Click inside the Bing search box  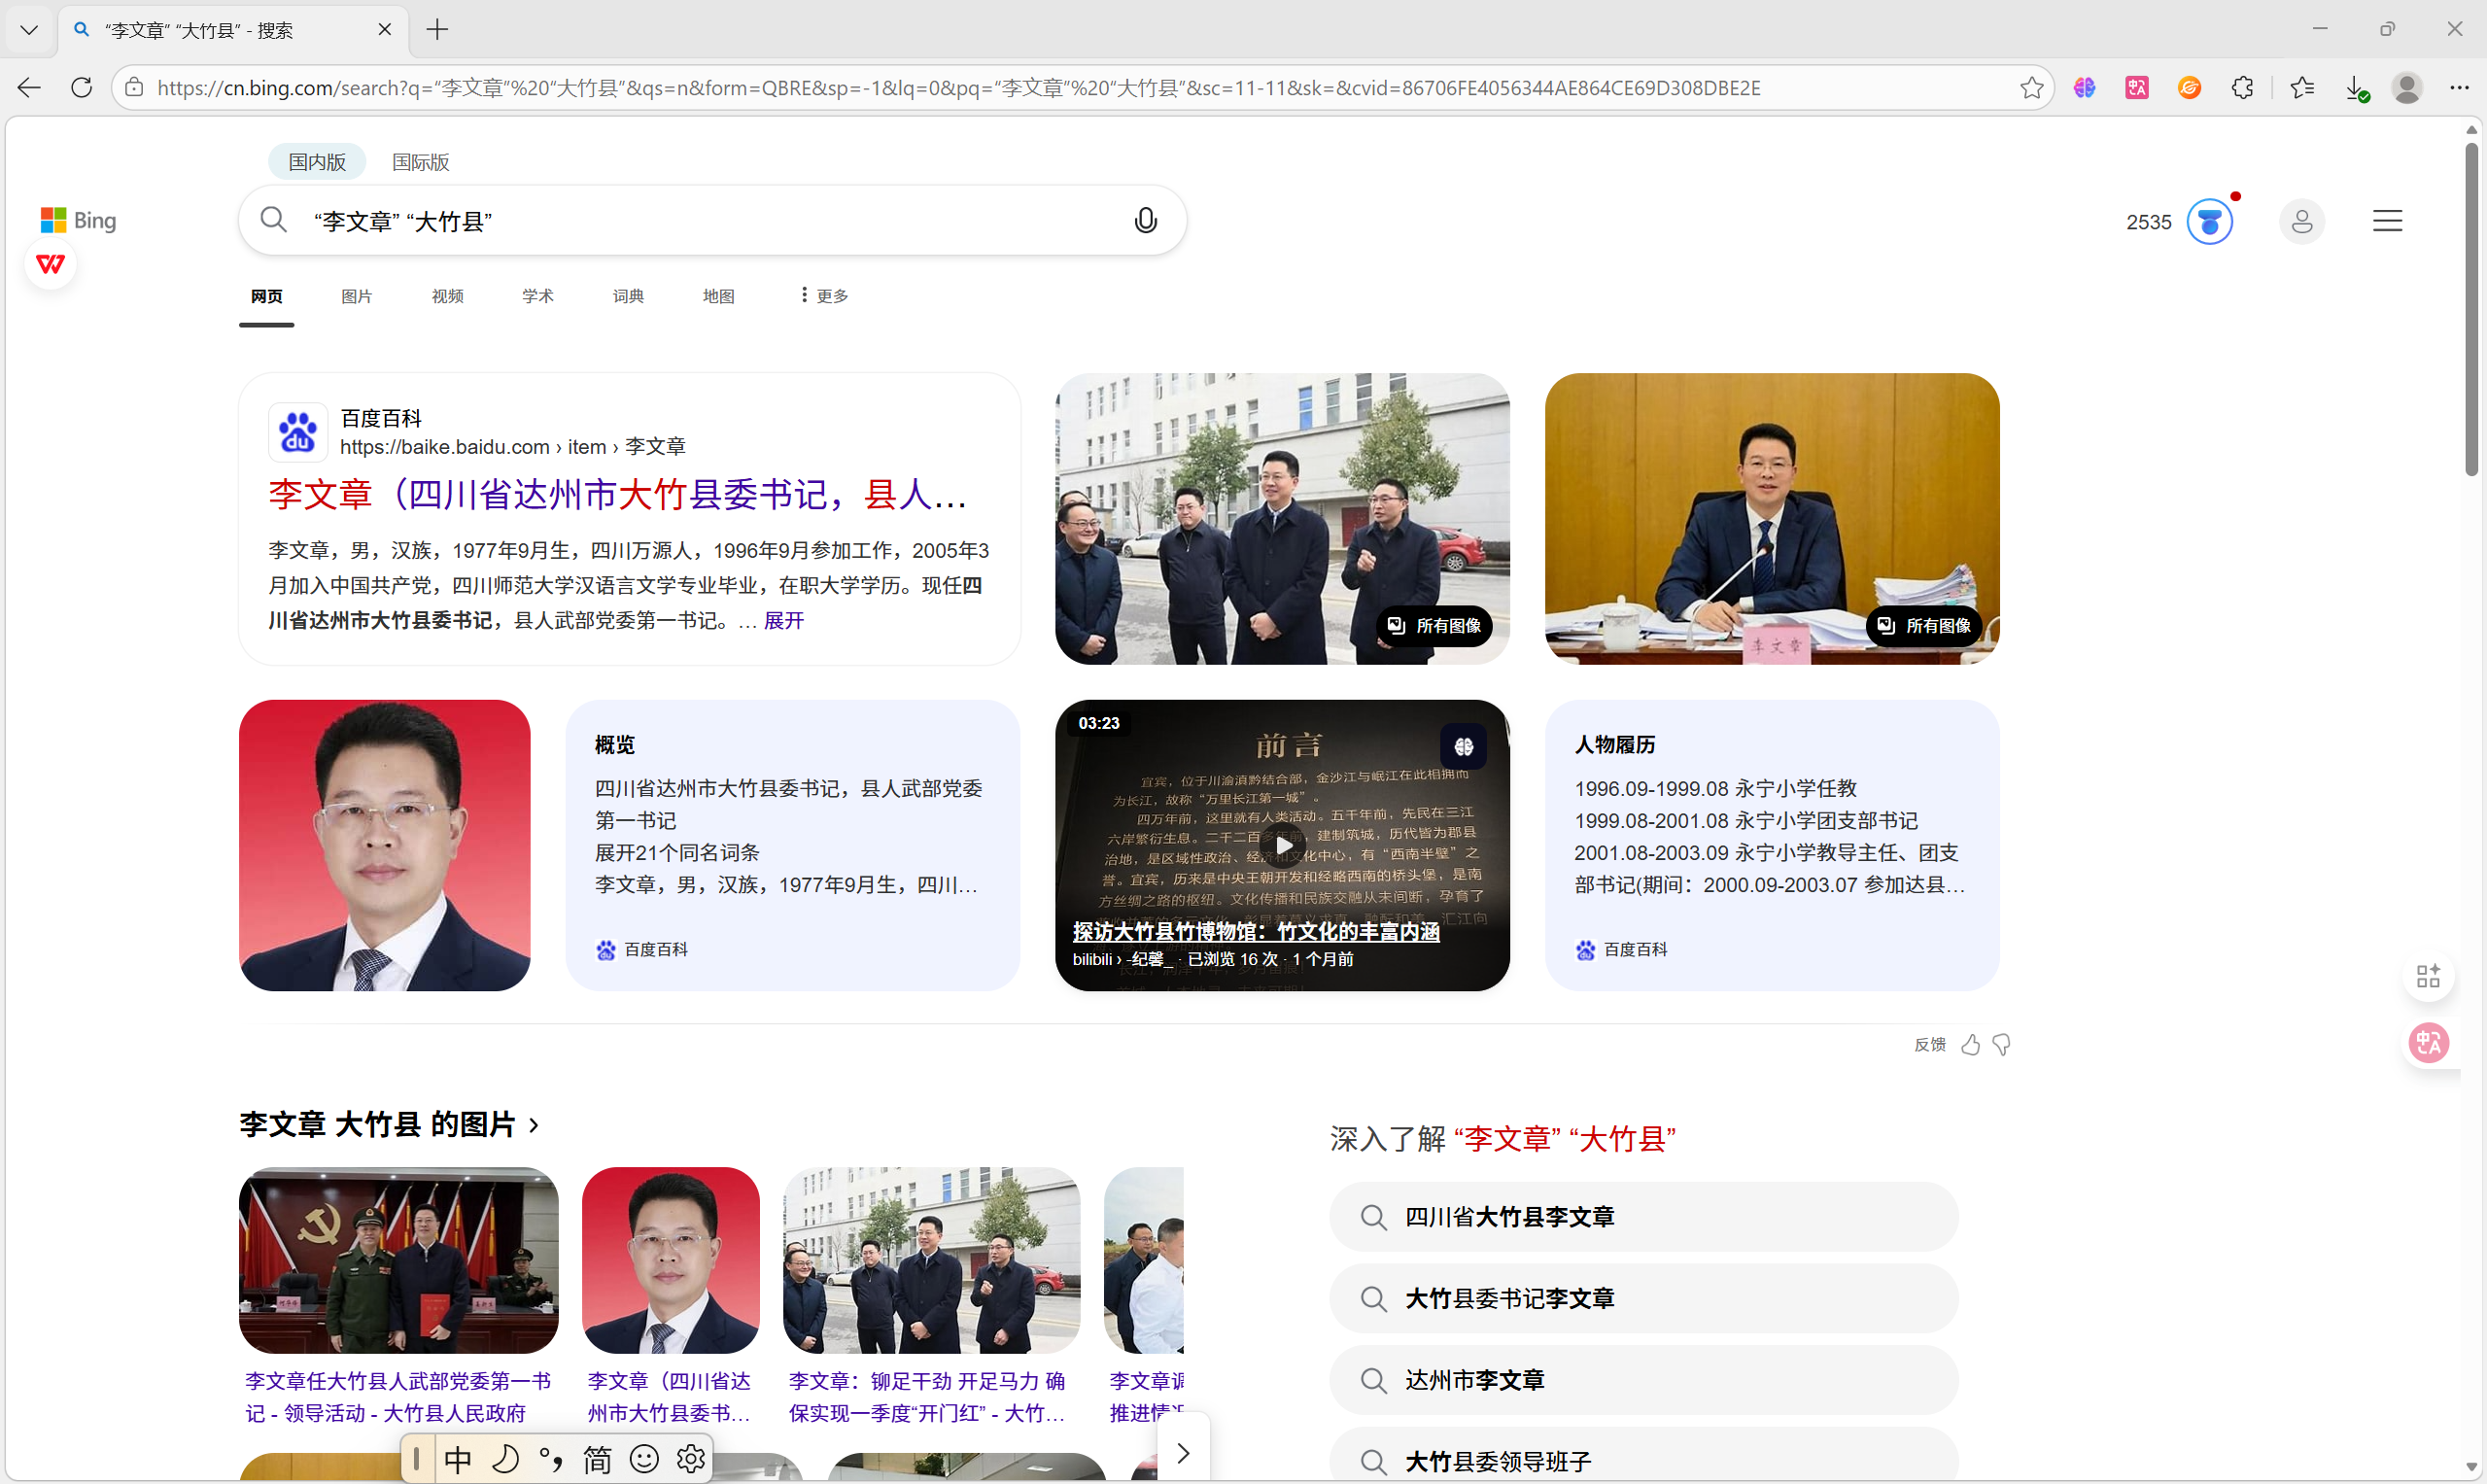(700, 221)
